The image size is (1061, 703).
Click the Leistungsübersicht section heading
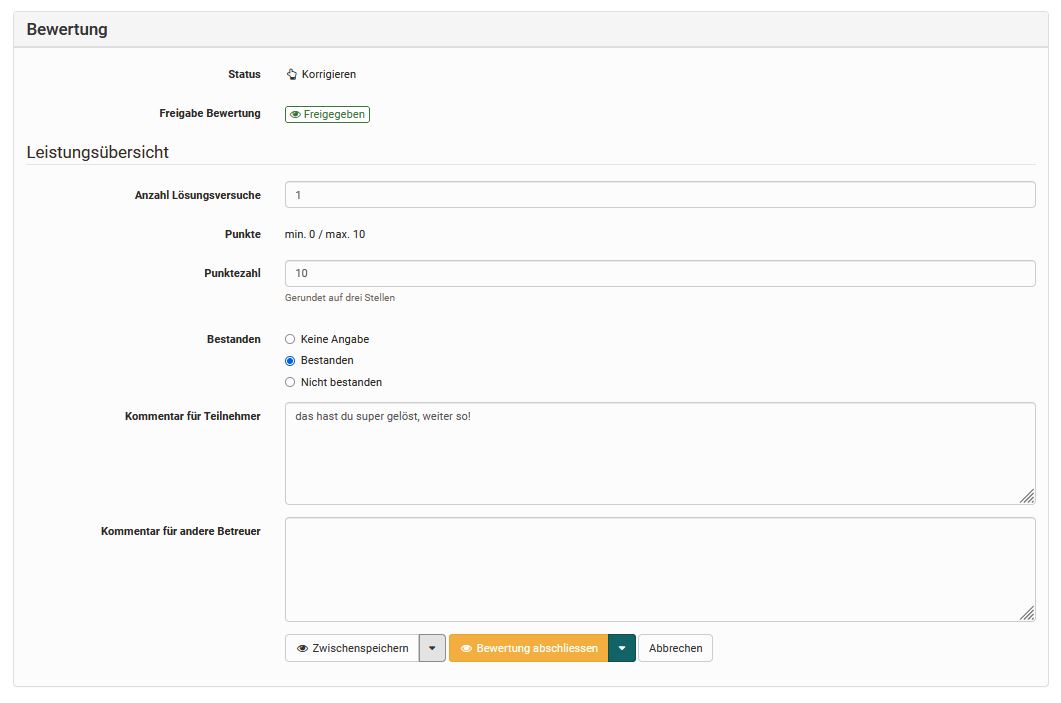tap(98, 152)
